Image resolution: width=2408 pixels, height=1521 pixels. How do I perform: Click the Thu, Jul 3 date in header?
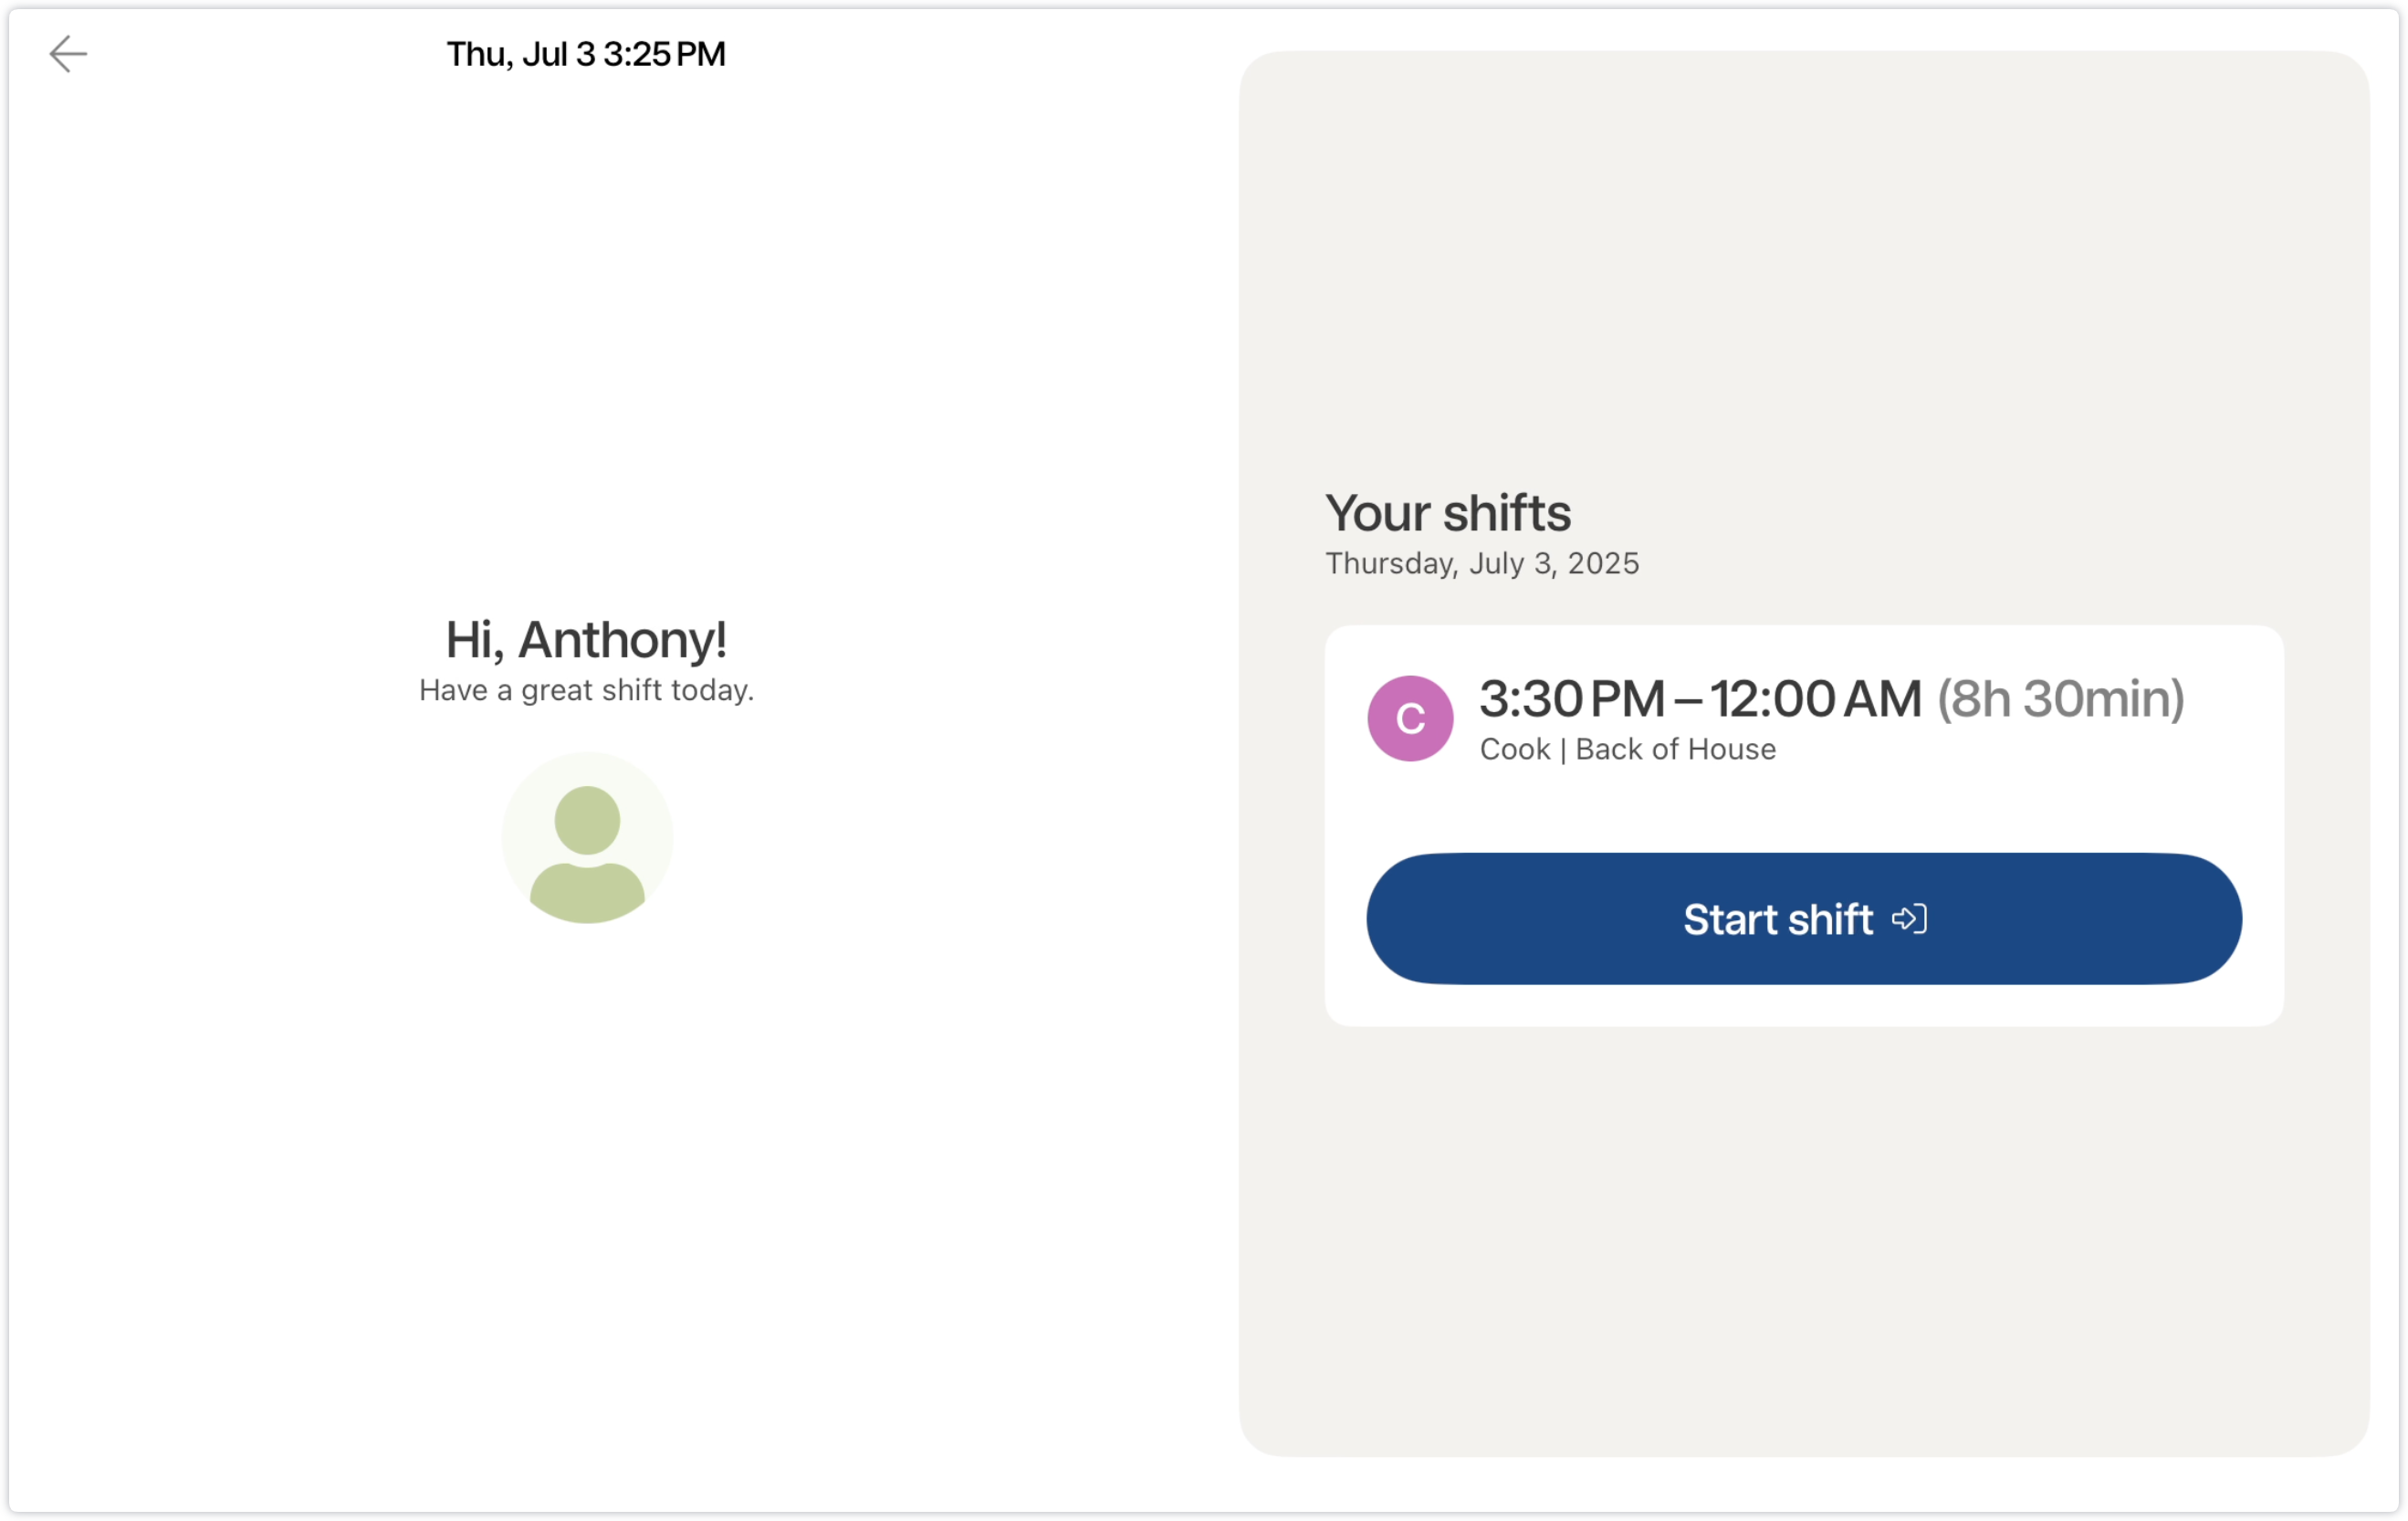520,54
